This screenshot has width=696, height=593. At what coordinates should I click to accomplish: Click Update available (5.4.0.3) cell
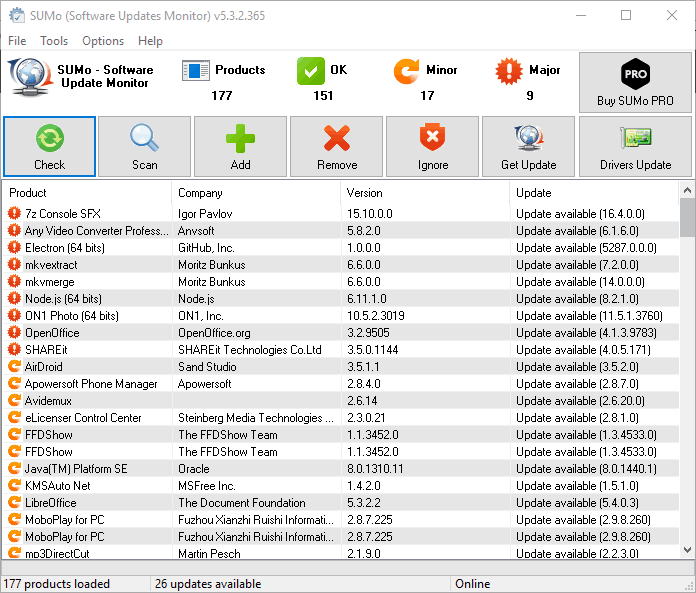(x=577, y=502)
